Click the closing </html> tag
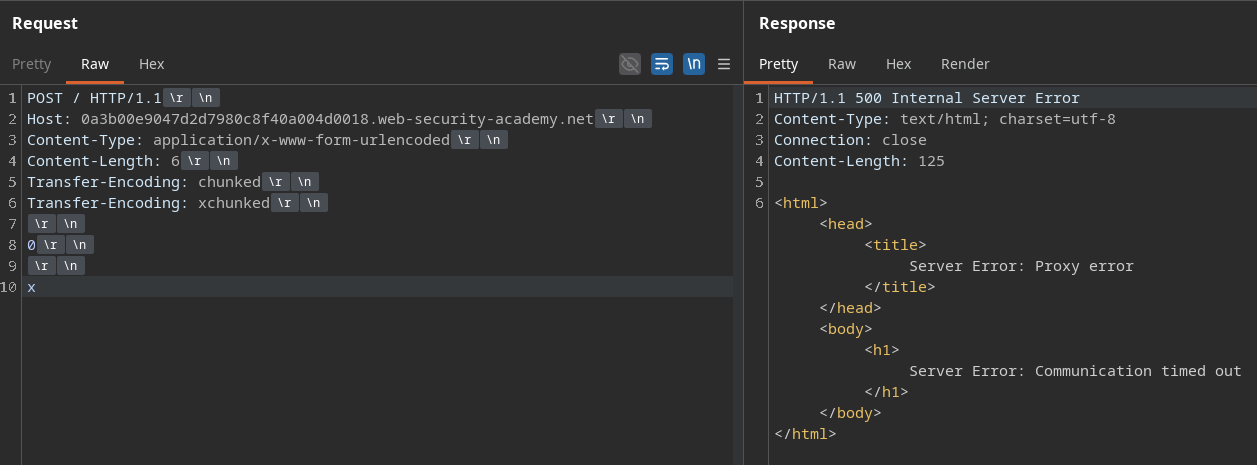This screenshot has width=1257, height=465. pyautogui.click(x=805, y=434)
